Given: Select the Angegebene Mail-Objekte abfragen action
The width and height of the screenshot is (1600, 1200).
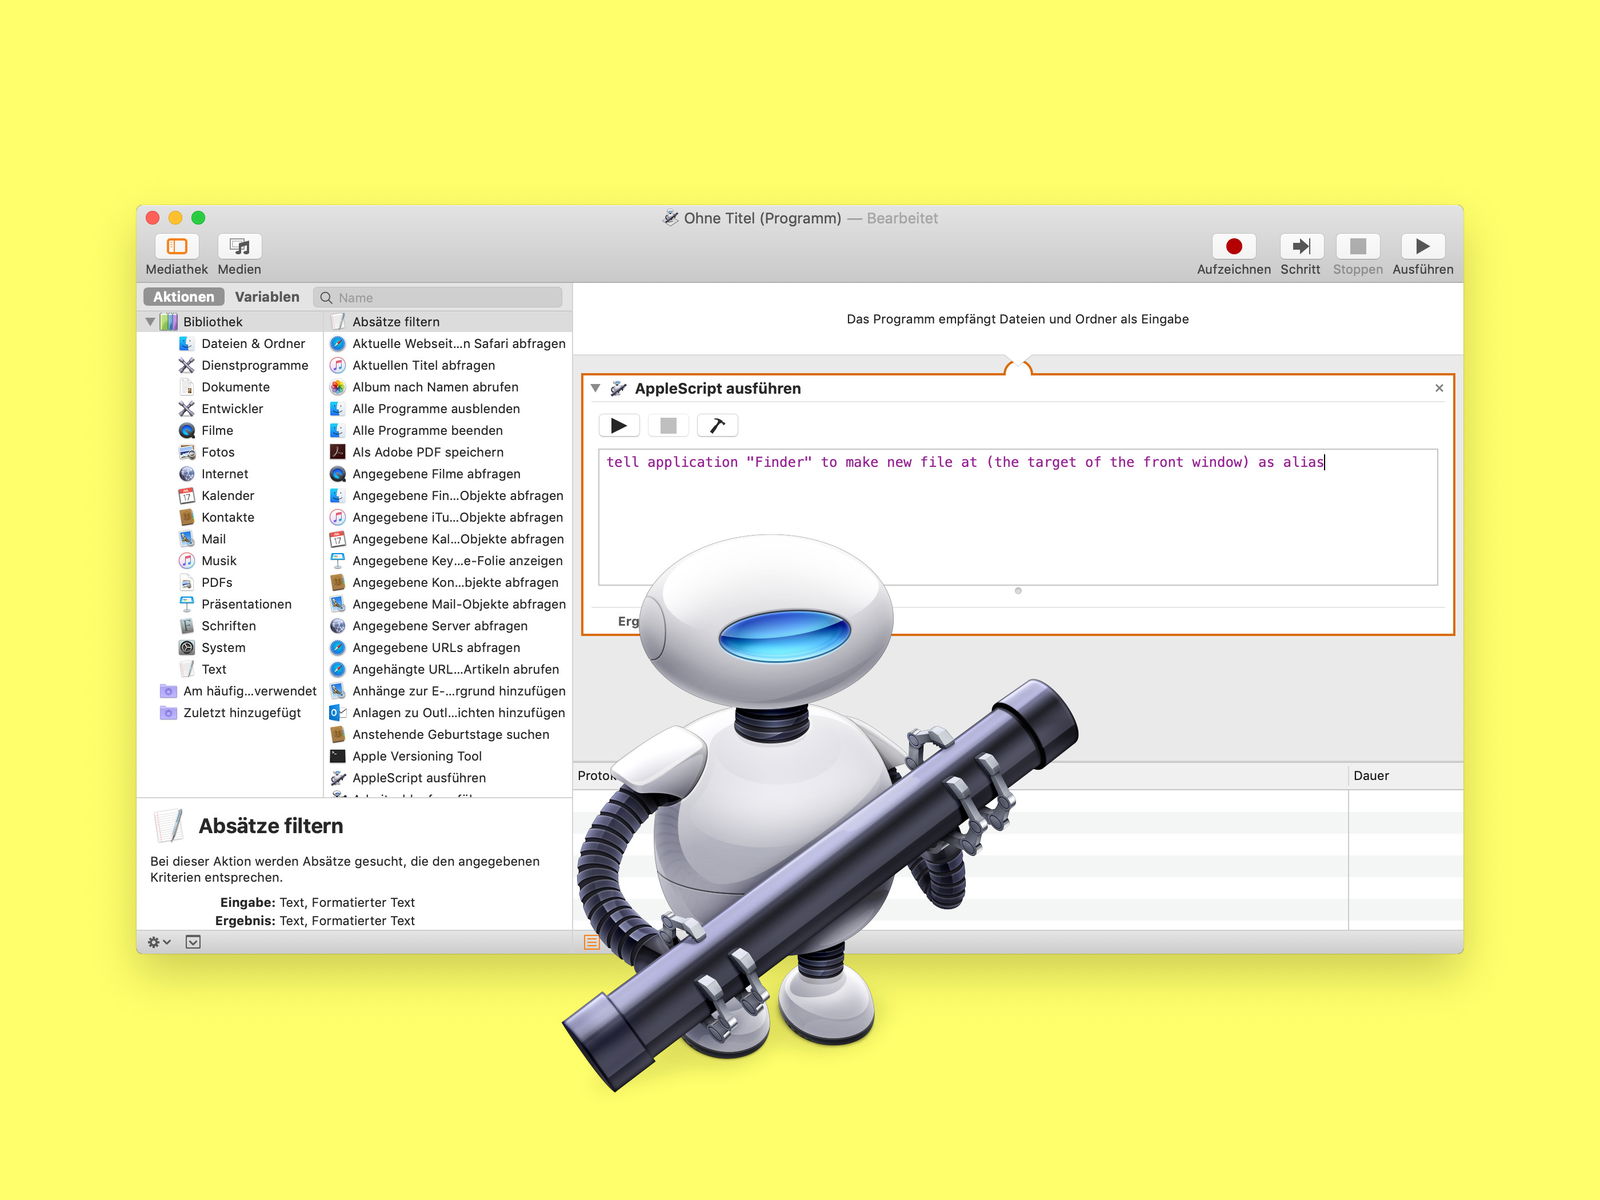Looking at the screenshot, I should click(448, 605).
